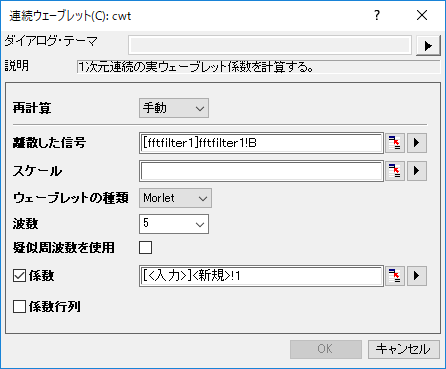Check the 係数行列 checkbox

pyautogui.click(x=19, y=306)
